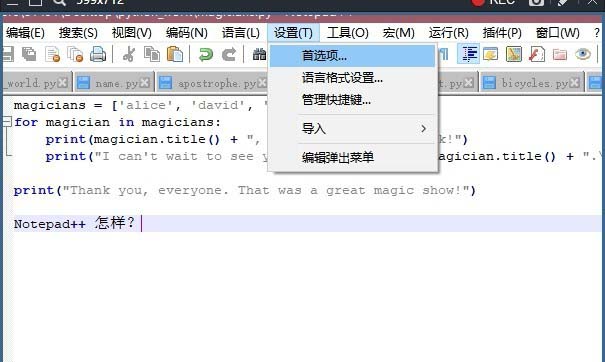Click the recorder pencil annotate icon
This screenshot has height=362, width=605.
coord(563,2)
